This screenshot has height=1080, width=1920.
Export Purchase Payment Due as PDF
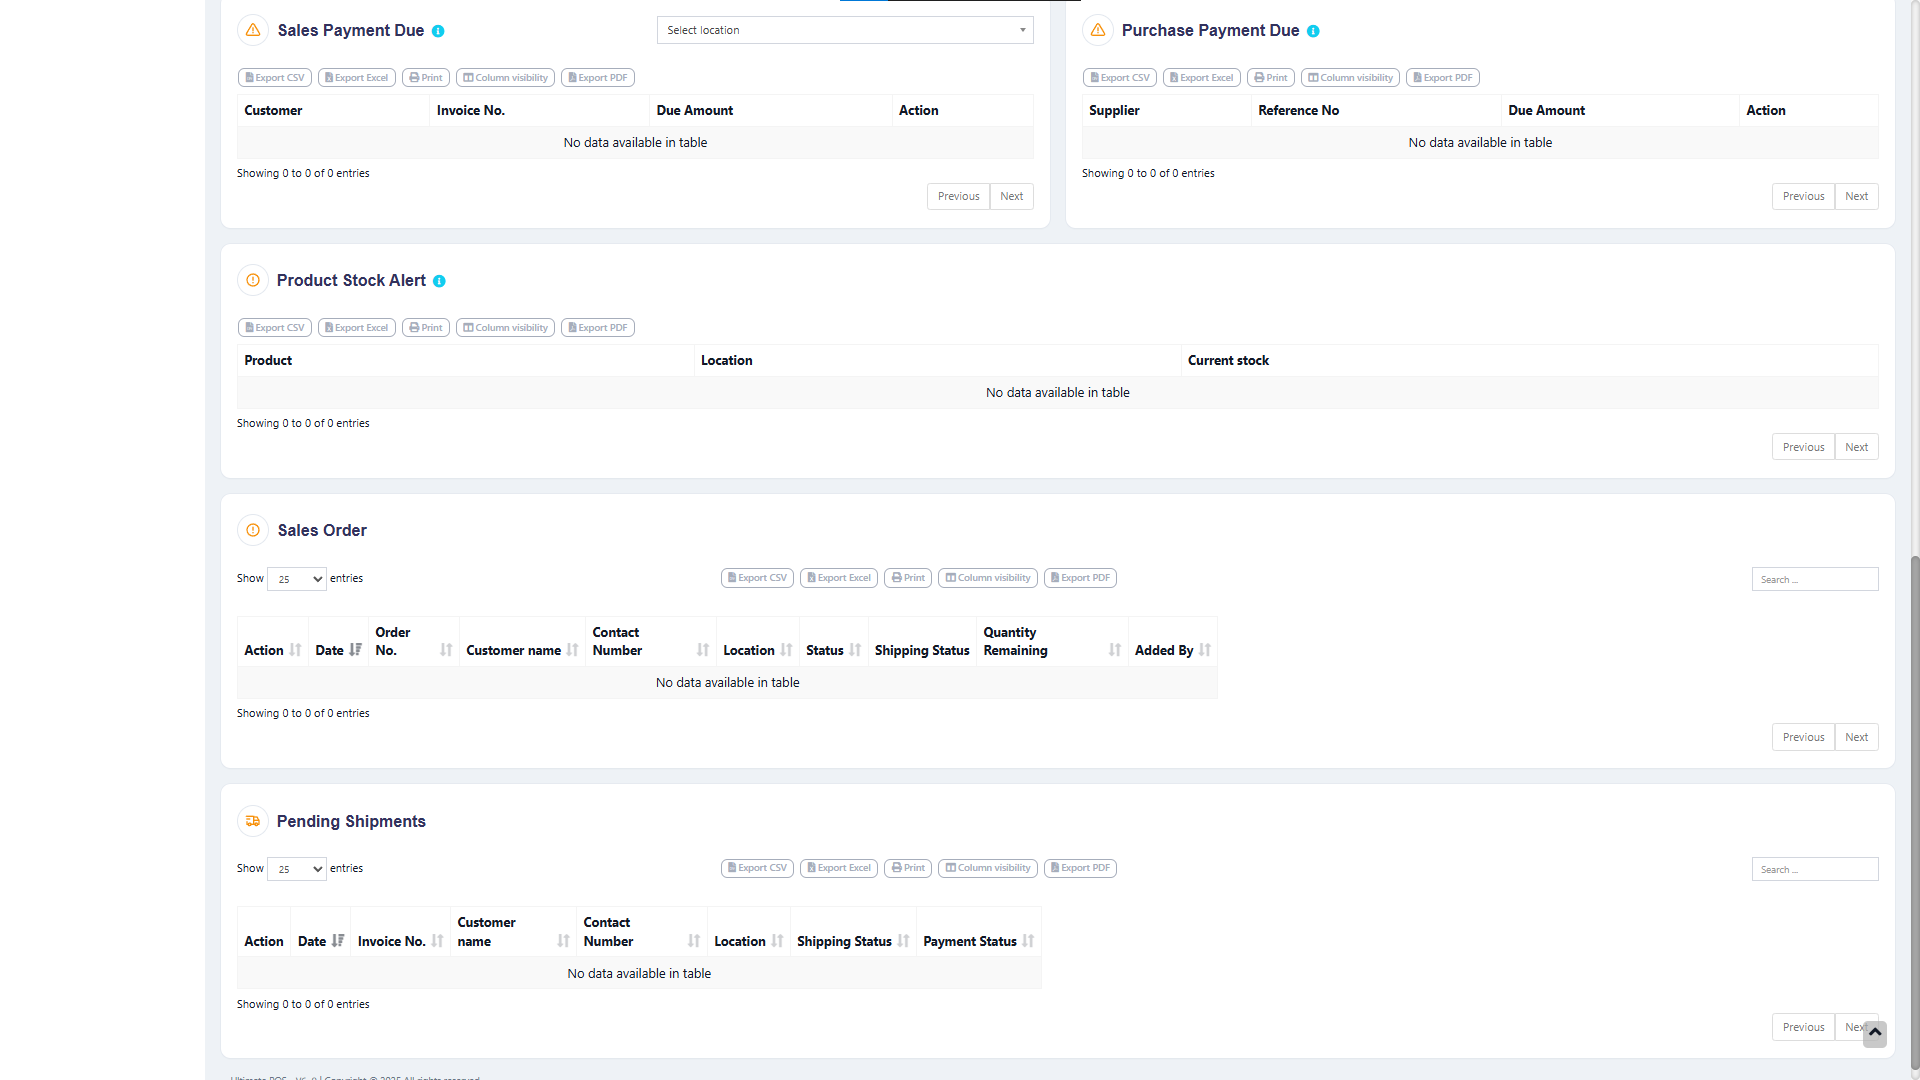[x=1442, y=77]
